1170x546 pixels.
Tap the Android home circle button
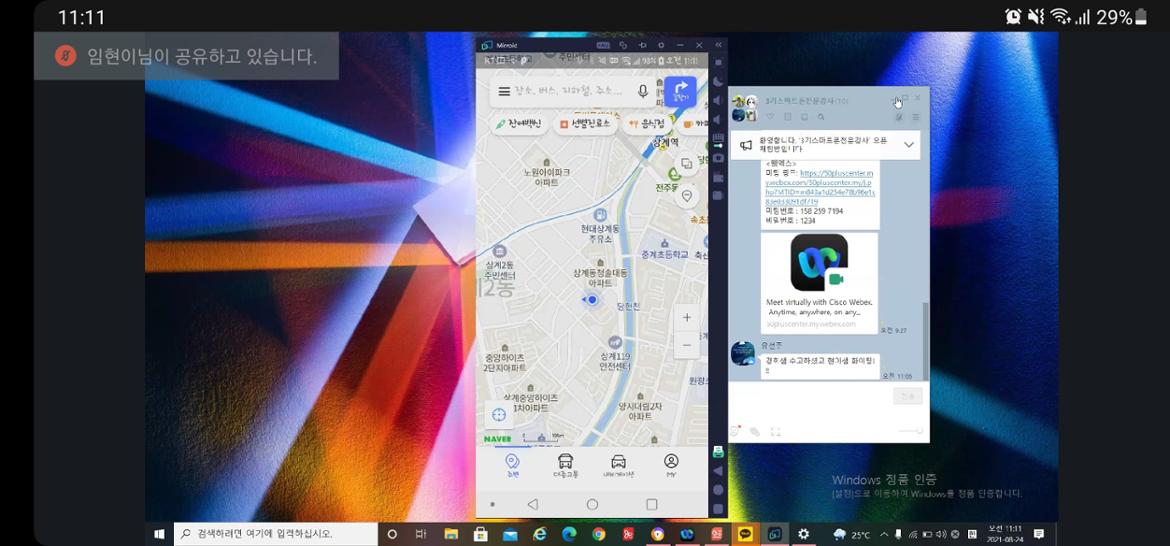click(x=592, y=505)
